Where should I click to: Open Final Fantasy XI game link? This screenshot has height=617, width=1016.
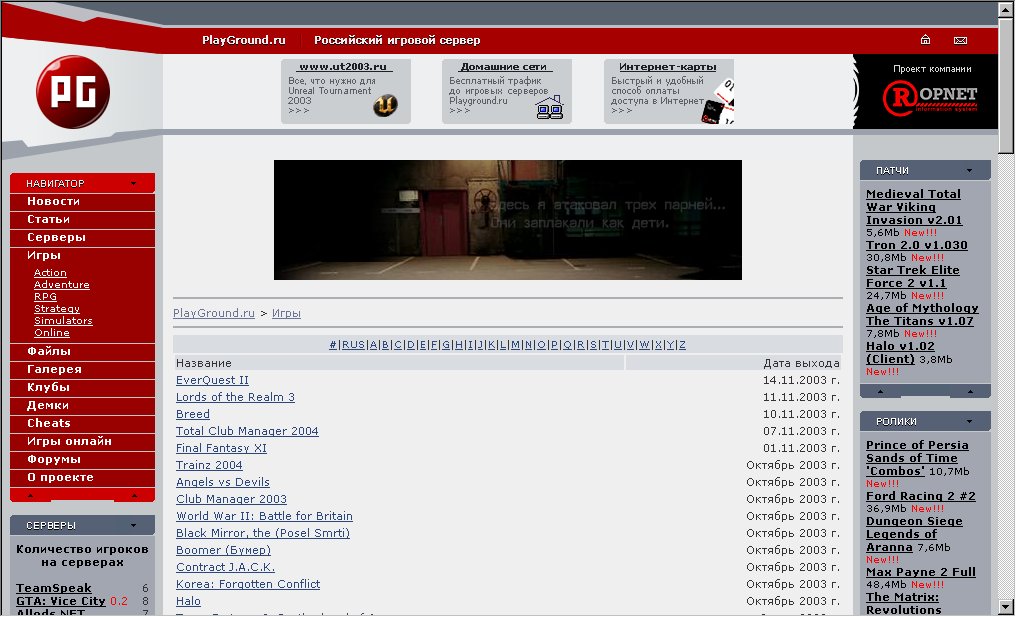point(222,448)
